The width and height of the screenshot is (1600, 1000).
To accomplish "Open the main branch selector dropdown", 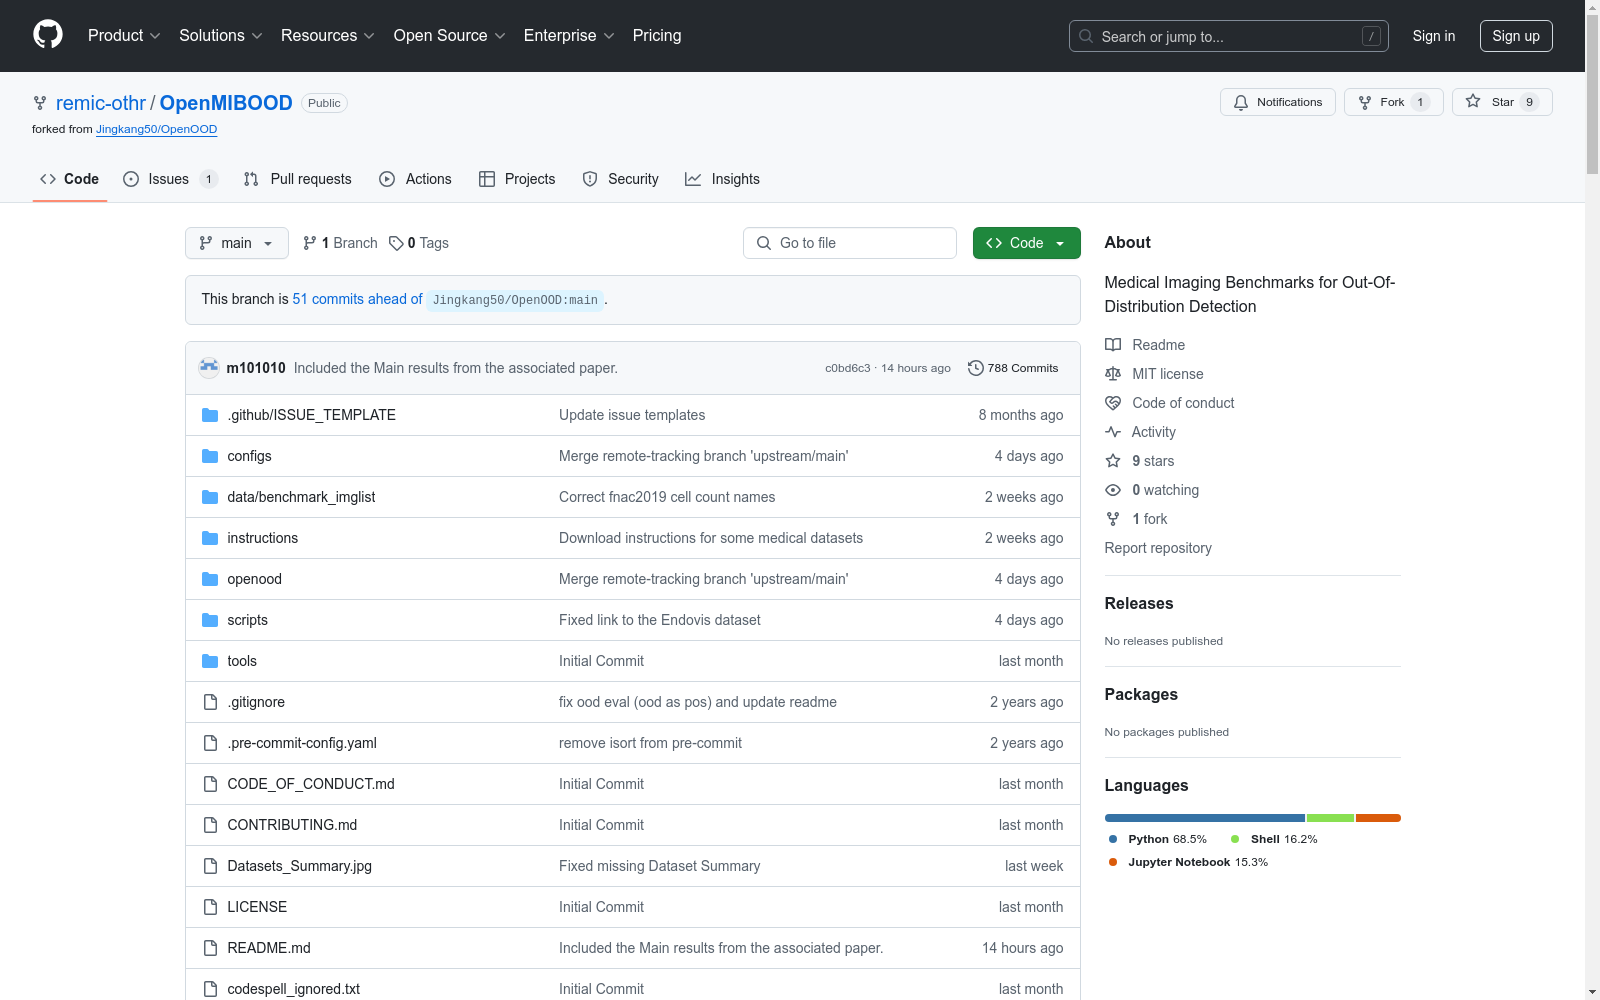I will [237, 243].
